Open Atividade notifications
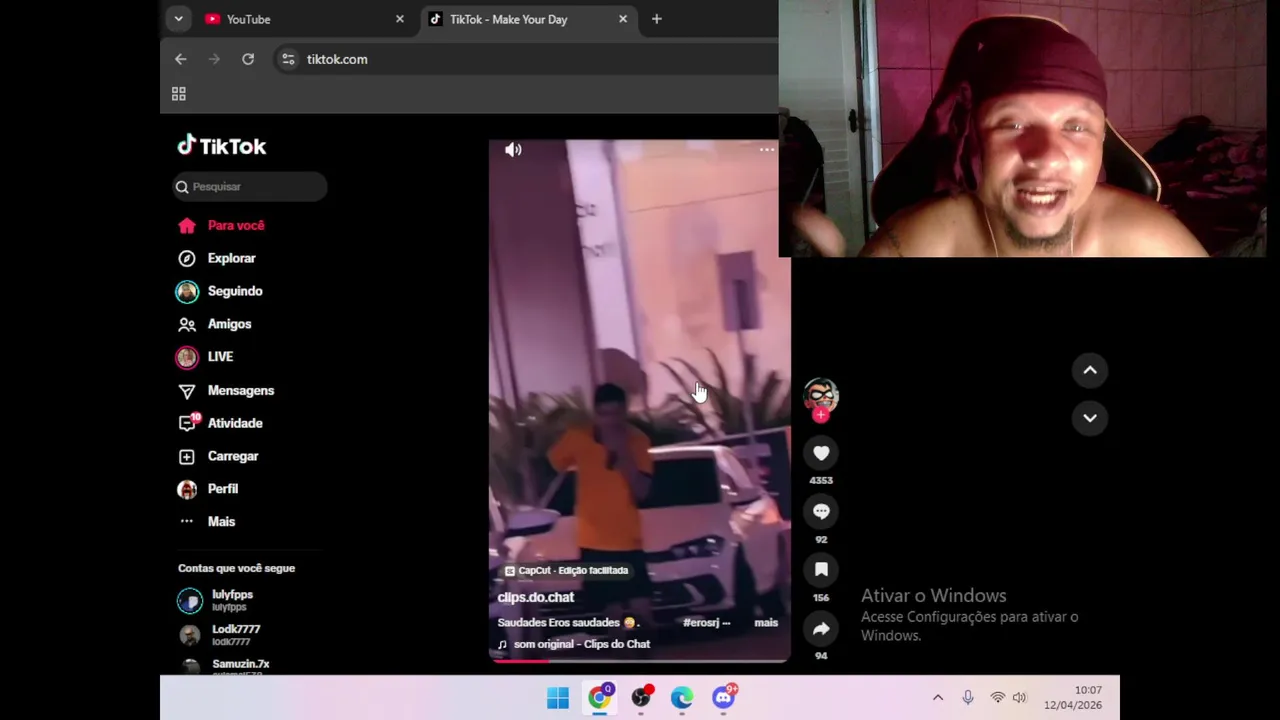 (x=220, y=423)
